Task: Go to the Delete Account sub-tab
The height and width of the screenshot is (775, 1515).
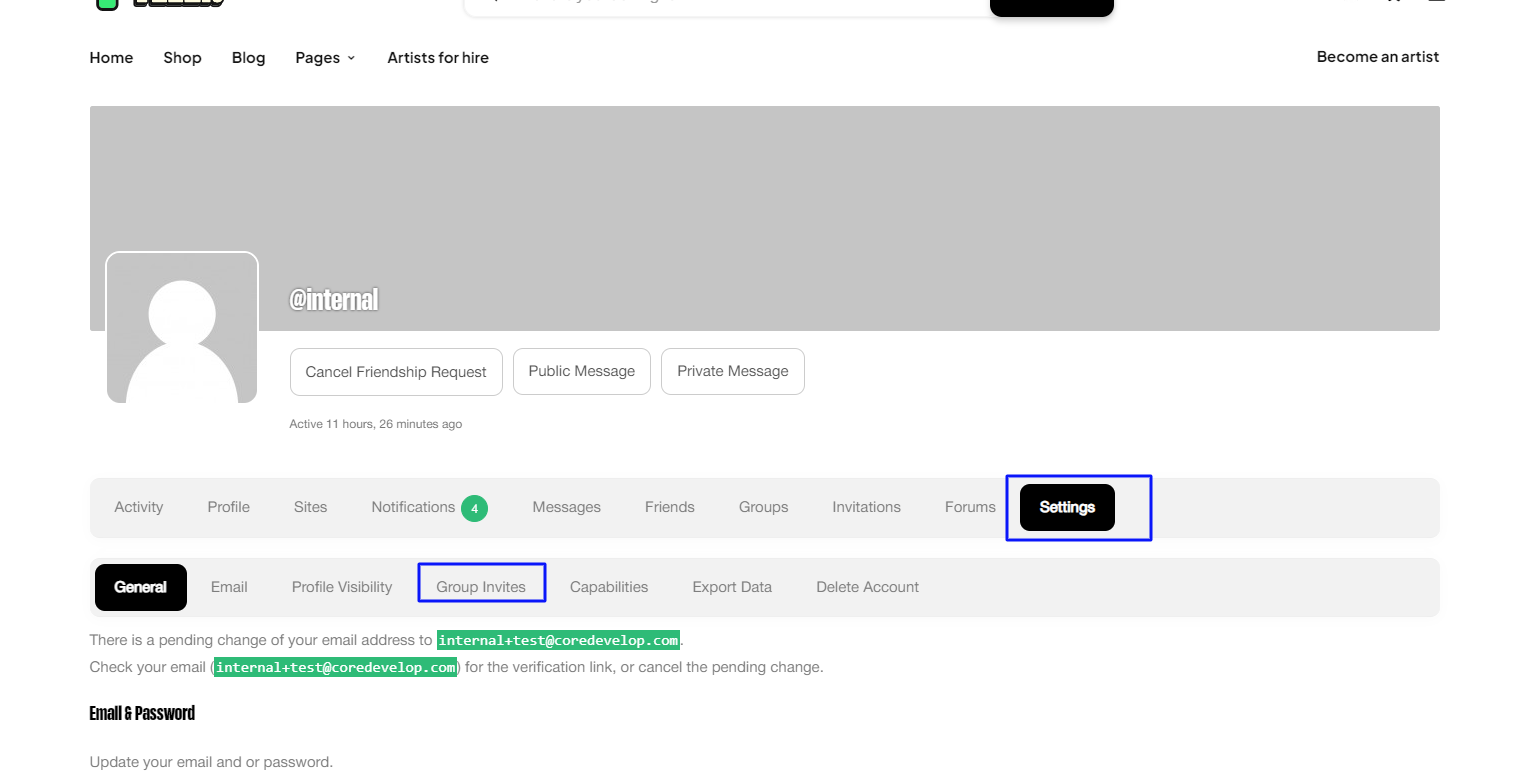Action: (x=868, y=587)
